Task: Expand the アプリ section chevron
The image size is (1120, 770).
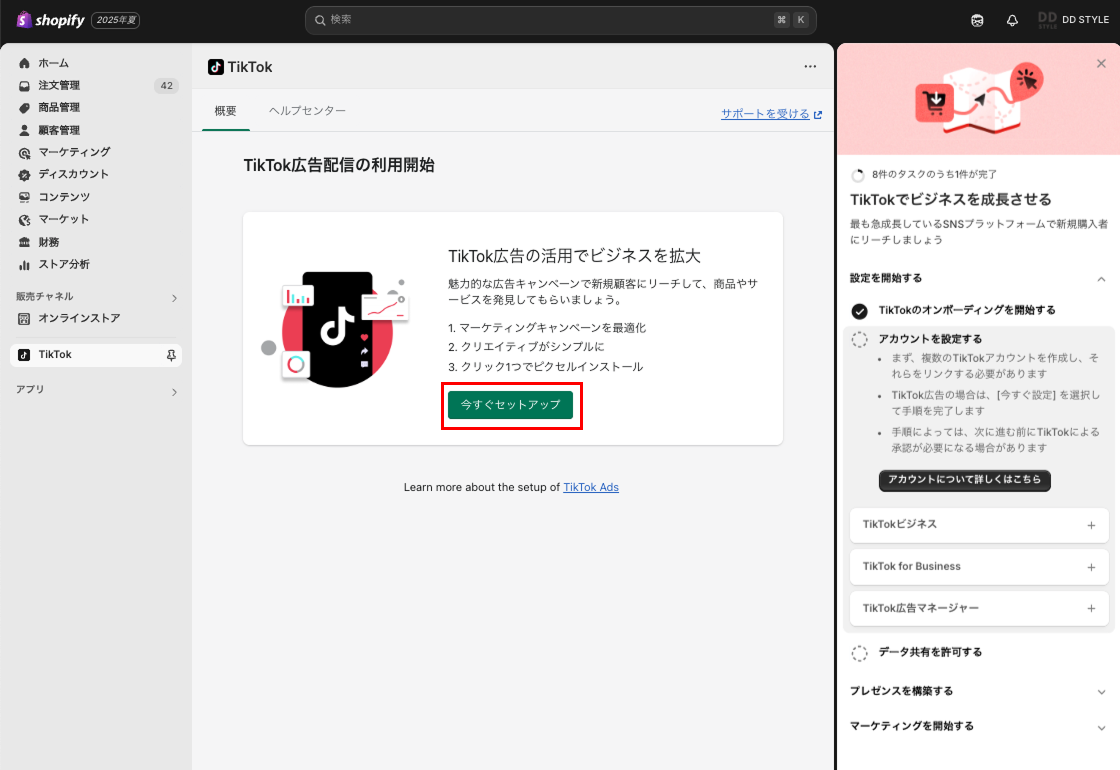Action: pyautogui.click(x=174, y=391)
